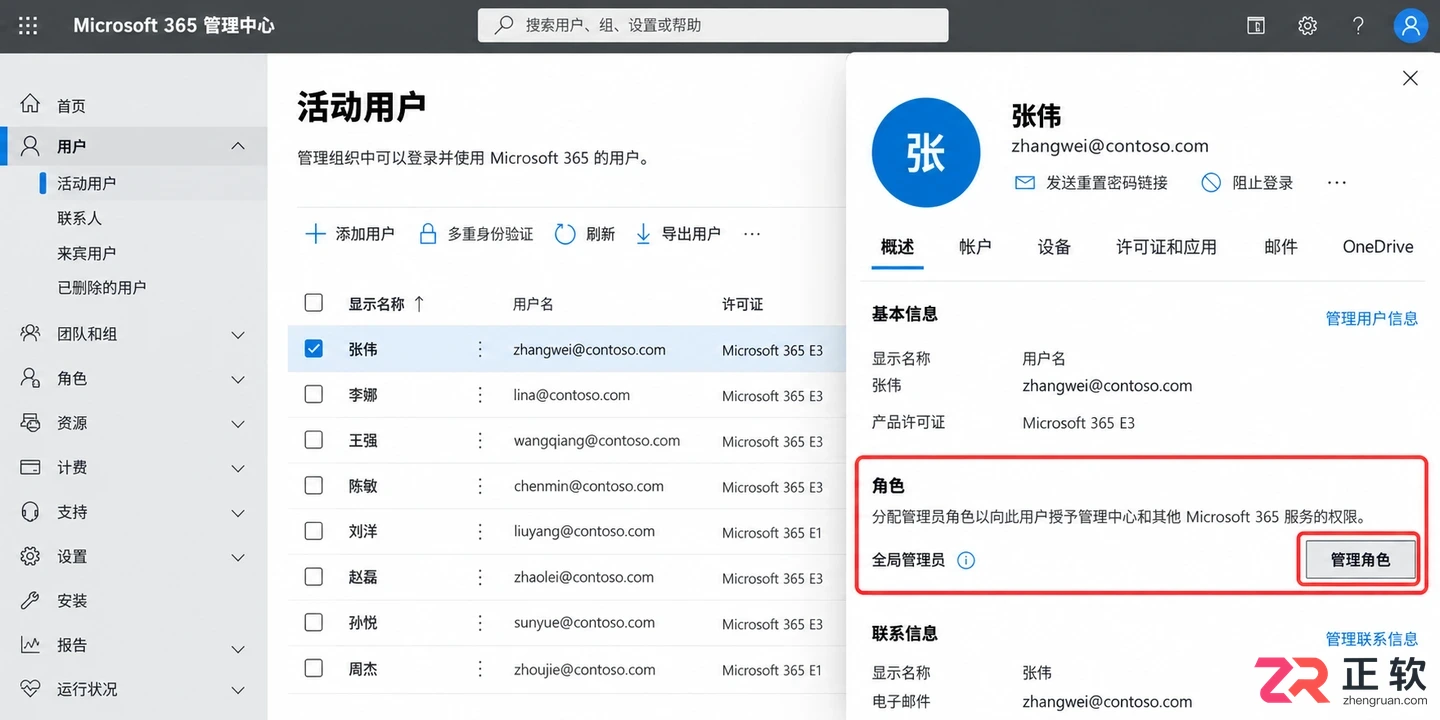Check the 周杰 row checkbox
This screenshot has height=720, width=1440.
[x=314, y=668]
